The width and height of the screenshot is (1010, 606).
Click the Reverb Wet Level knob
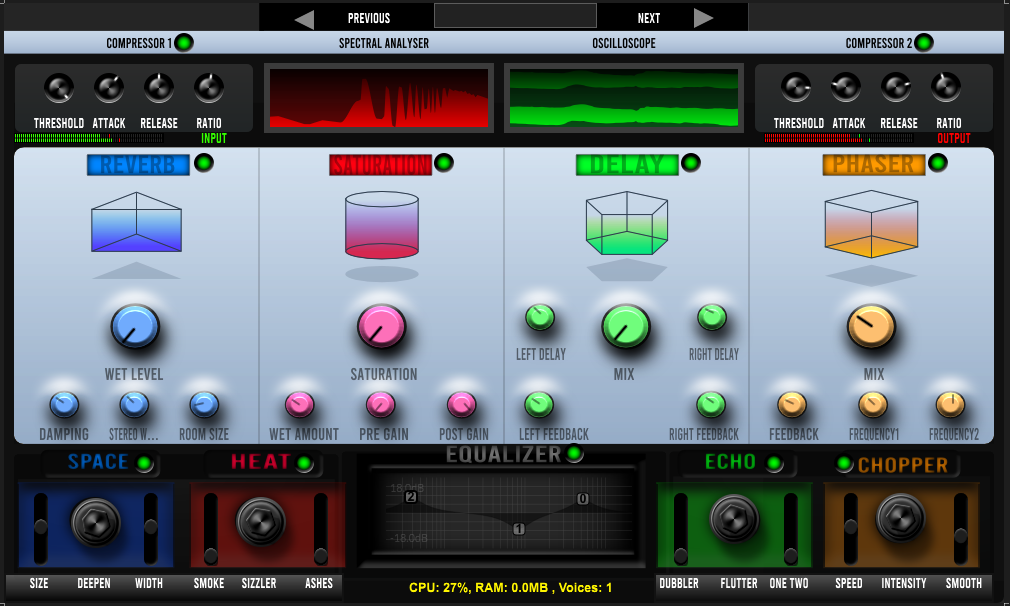[x=135, y=327]
